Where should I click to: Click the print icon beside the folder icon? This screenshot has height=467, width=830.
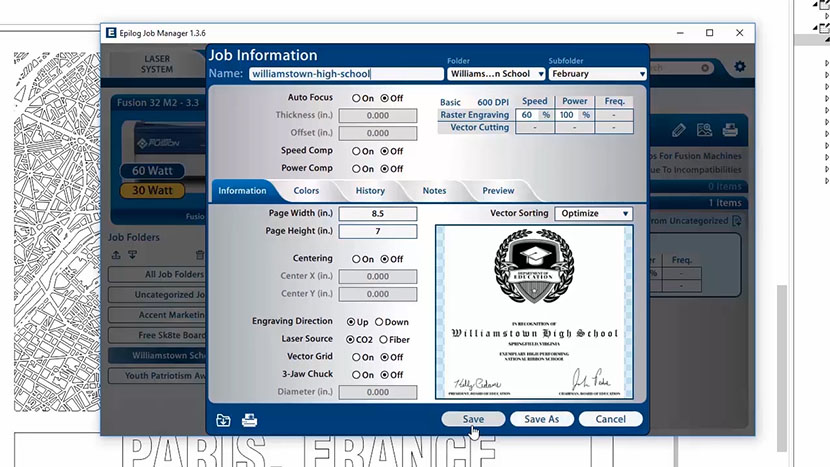[x=249, y=420]
